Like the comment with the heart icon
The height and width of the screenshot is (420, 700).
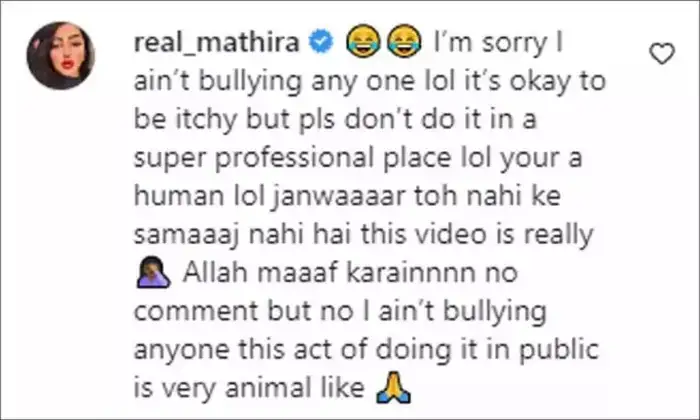[662, 54]
